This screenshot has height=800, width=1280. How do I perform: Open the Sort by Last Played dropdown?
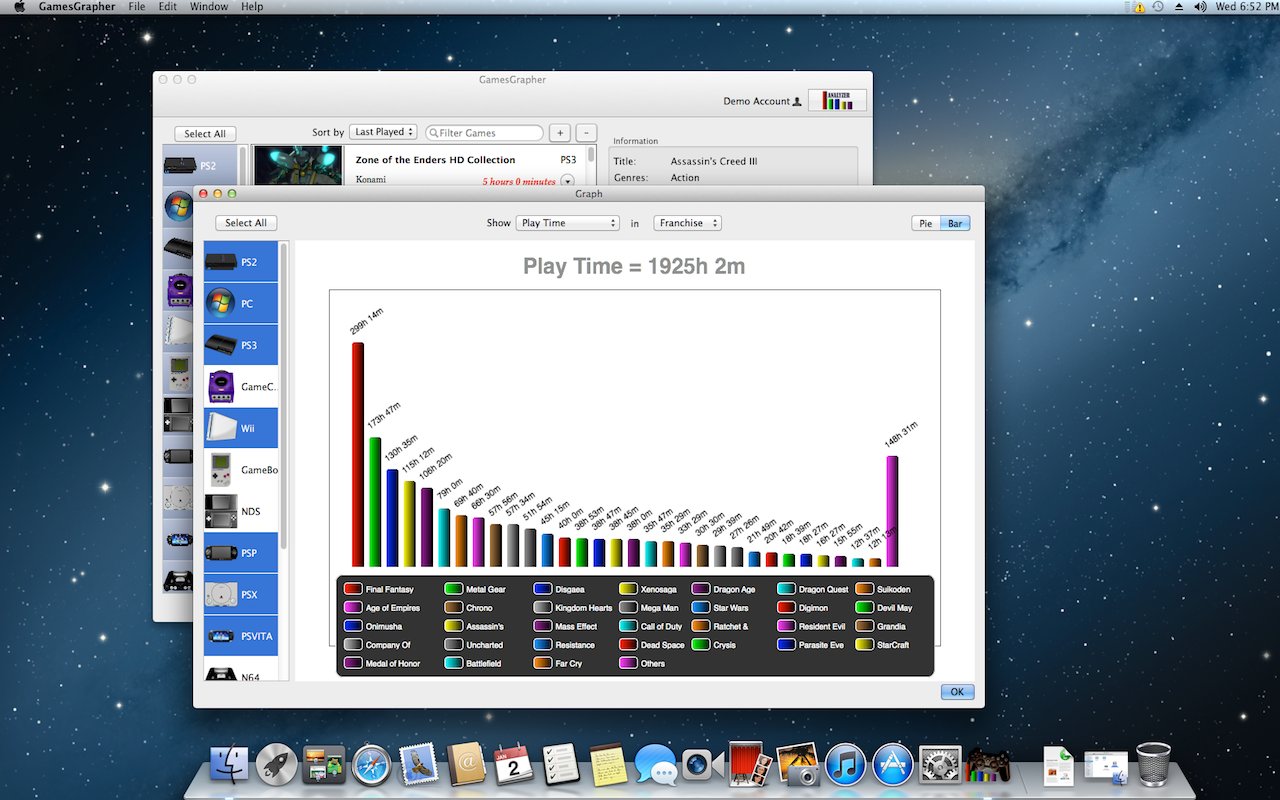[x=383, y=132]
